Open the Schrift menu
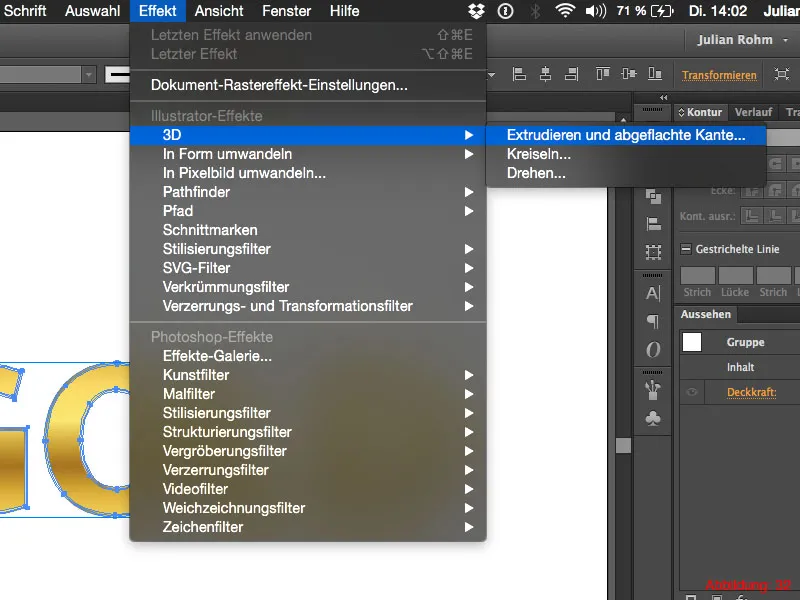Viewport: 800px width, 600px height. coord(24,11)
